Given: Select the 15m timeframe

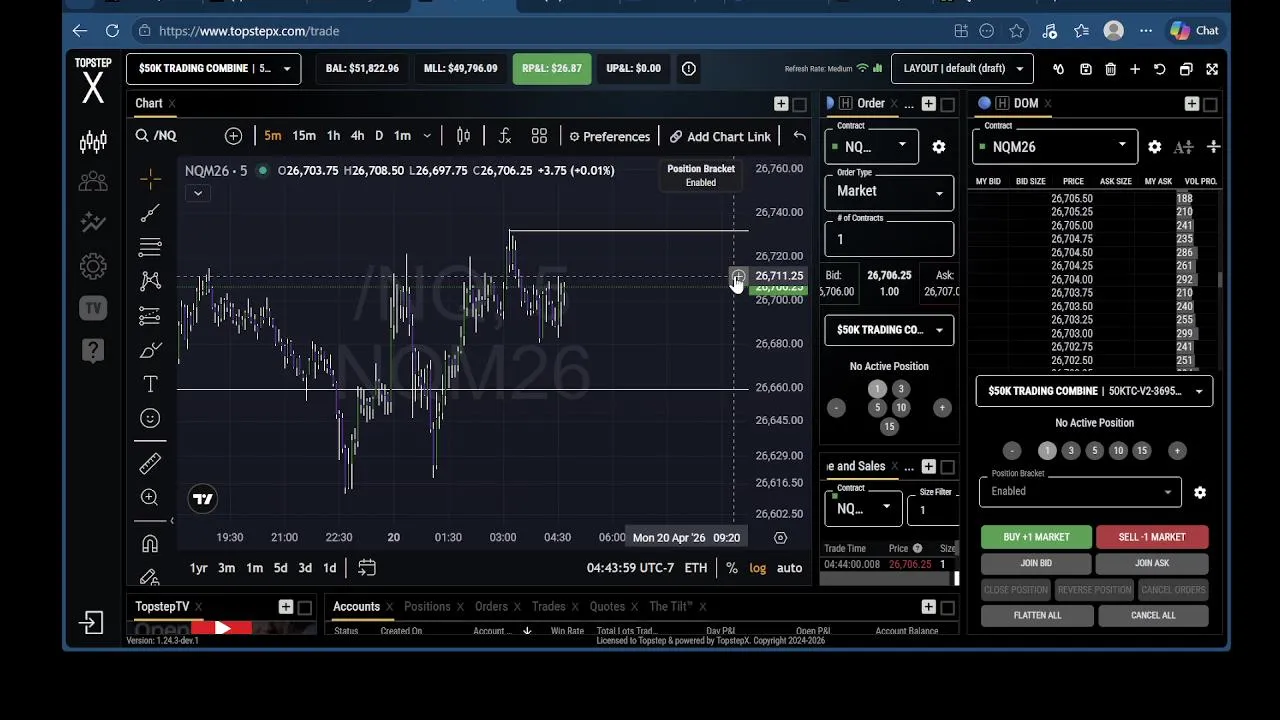Looking at the screenshot, I should (x=304, y=136).
